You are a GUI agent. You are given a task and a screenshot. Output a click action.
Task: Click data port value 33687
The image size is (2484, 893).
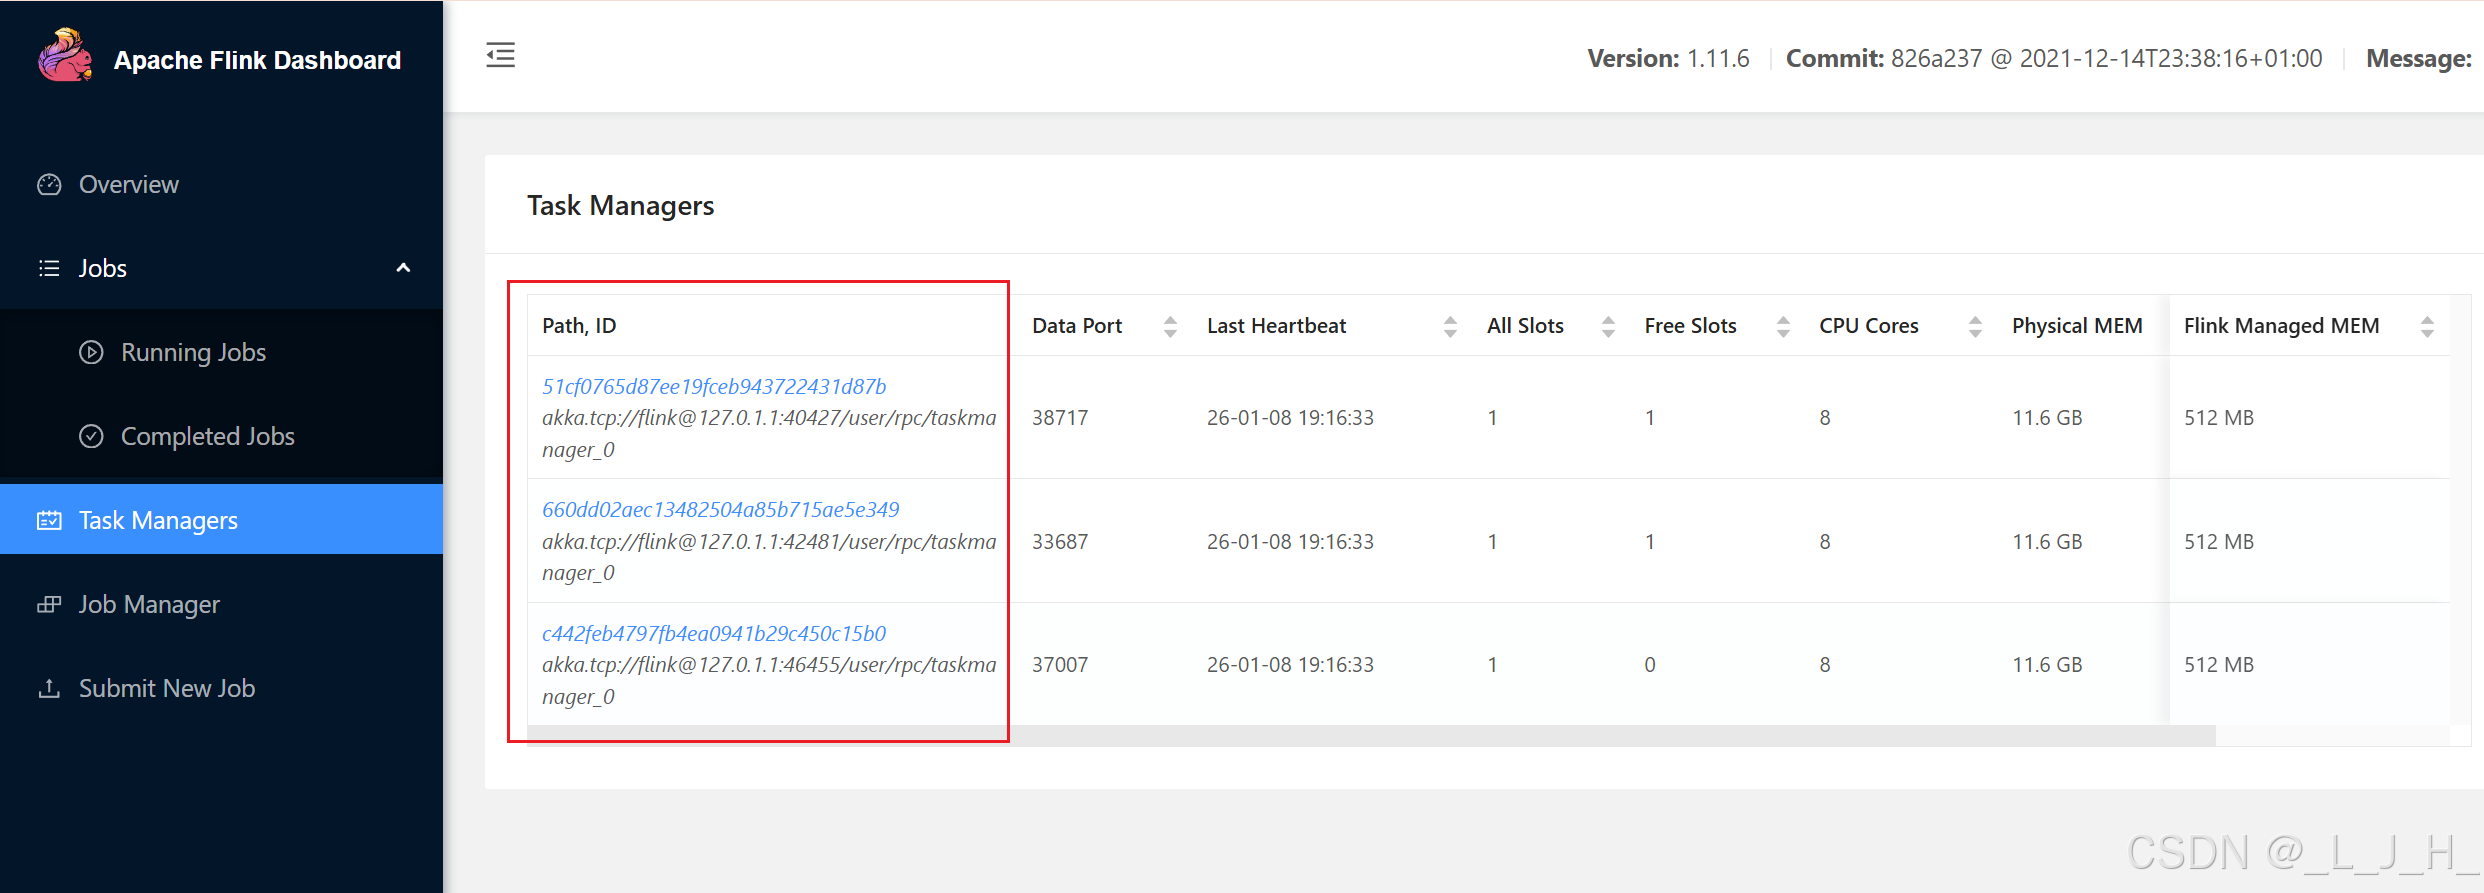coord(1060,541)
